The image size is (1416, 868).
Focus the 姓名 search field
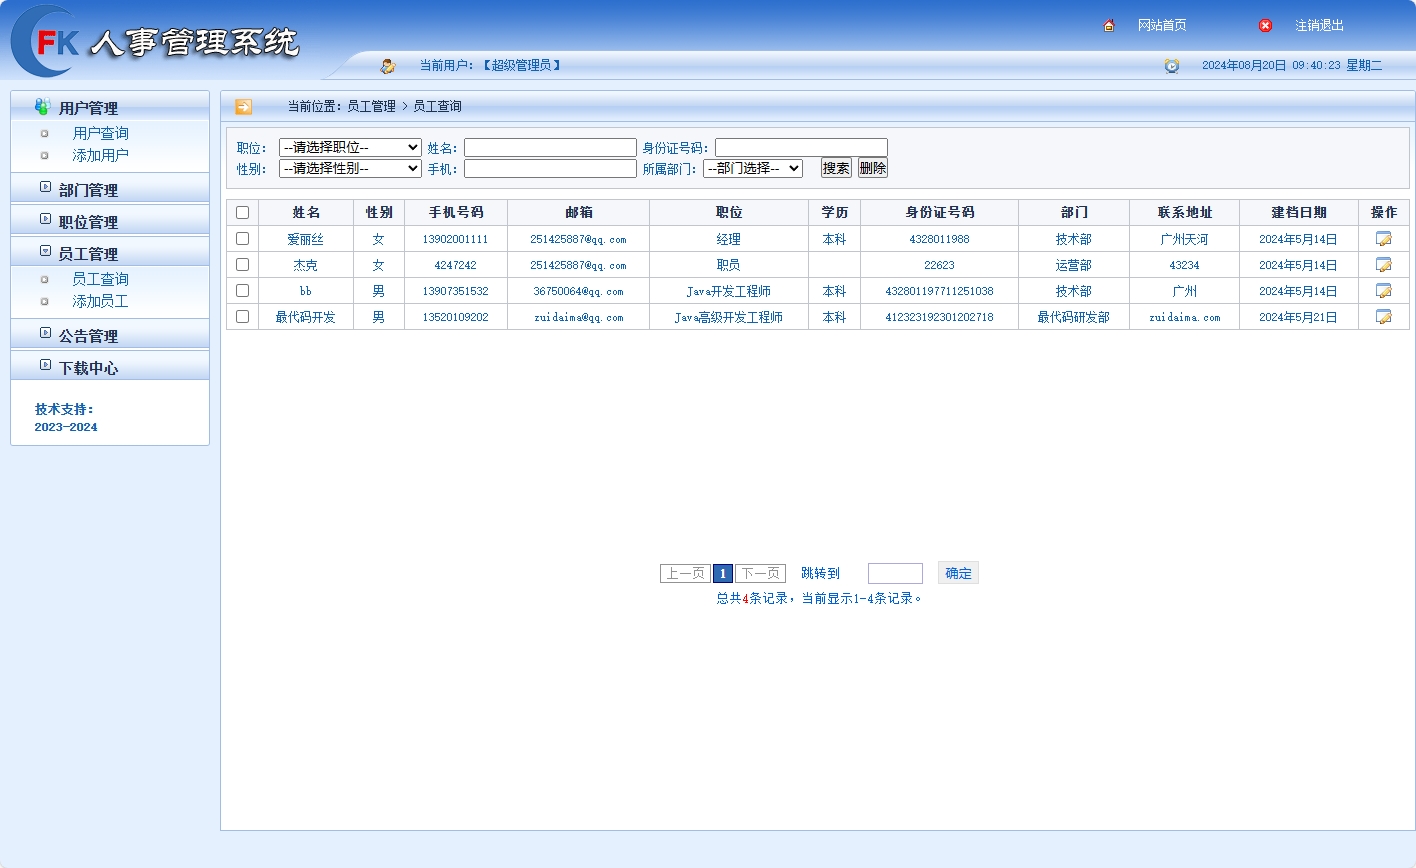coord(550,147)
